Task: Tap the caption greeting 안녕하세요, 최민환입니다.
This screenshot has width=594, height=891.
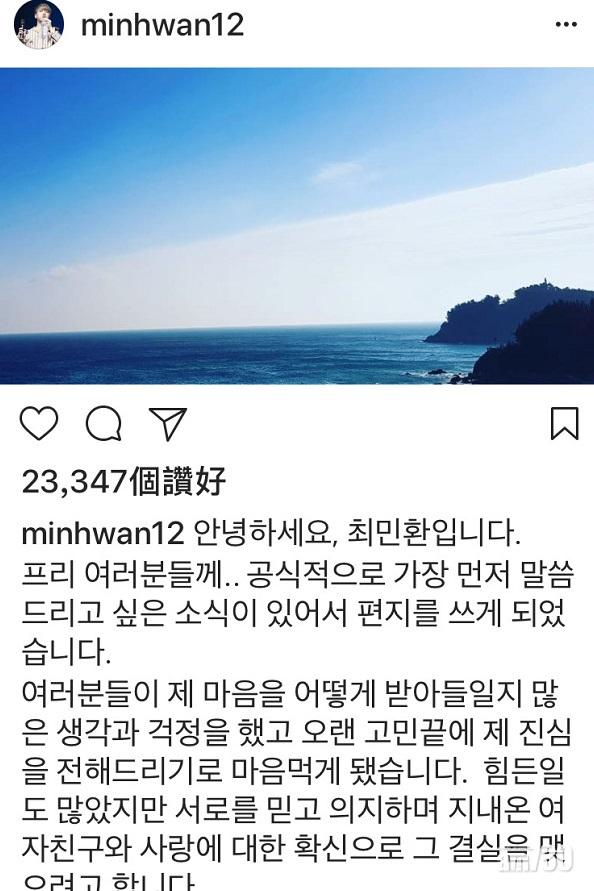Action: pyautogui.click(x=357, y=534)
